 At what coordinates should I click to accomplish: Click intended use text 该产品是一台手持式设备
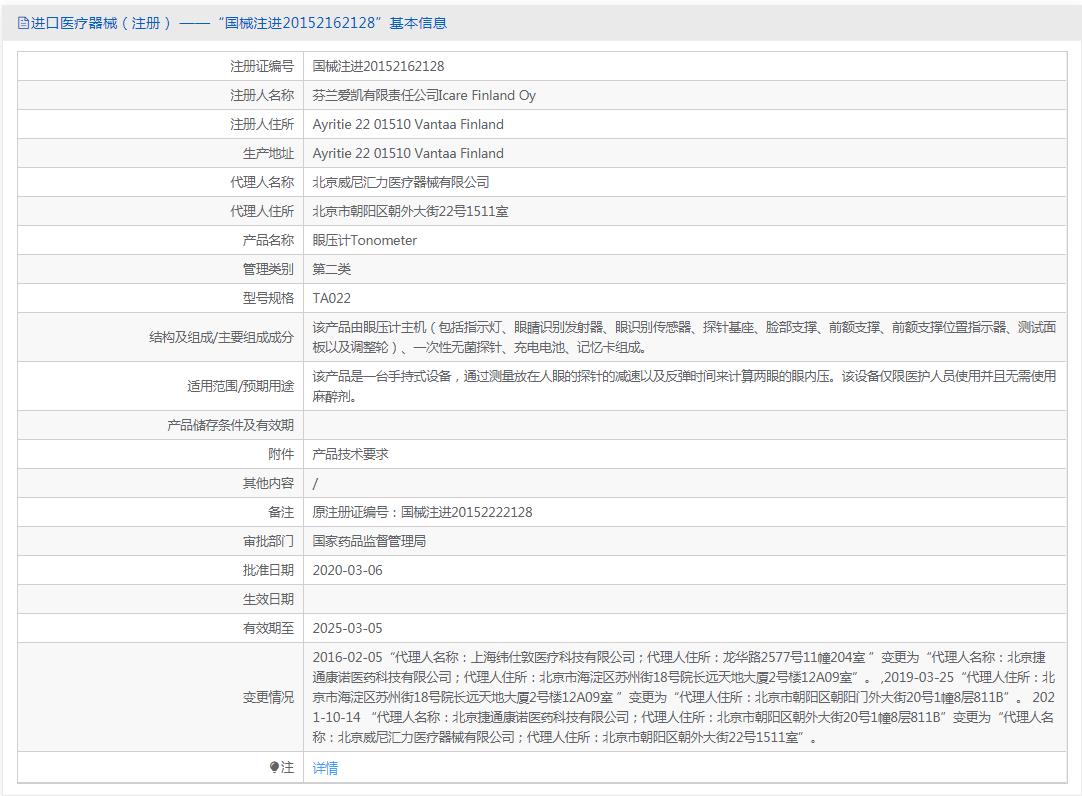coord(684,386)
